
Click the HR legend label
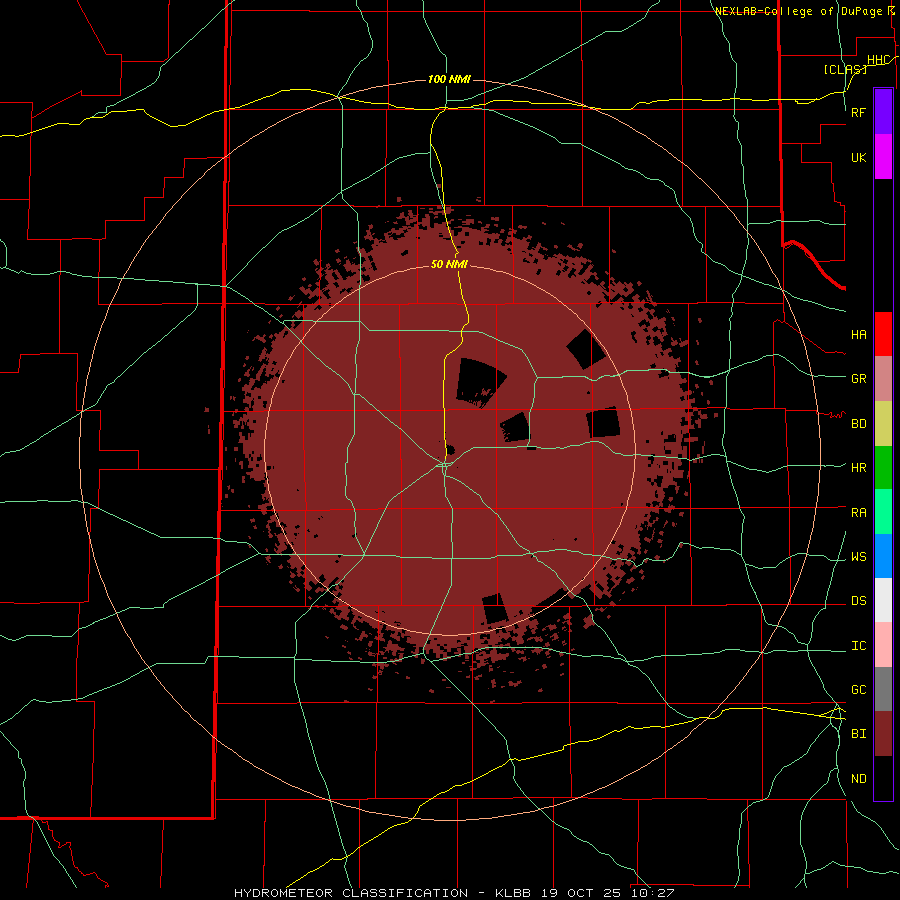point(858,468)
